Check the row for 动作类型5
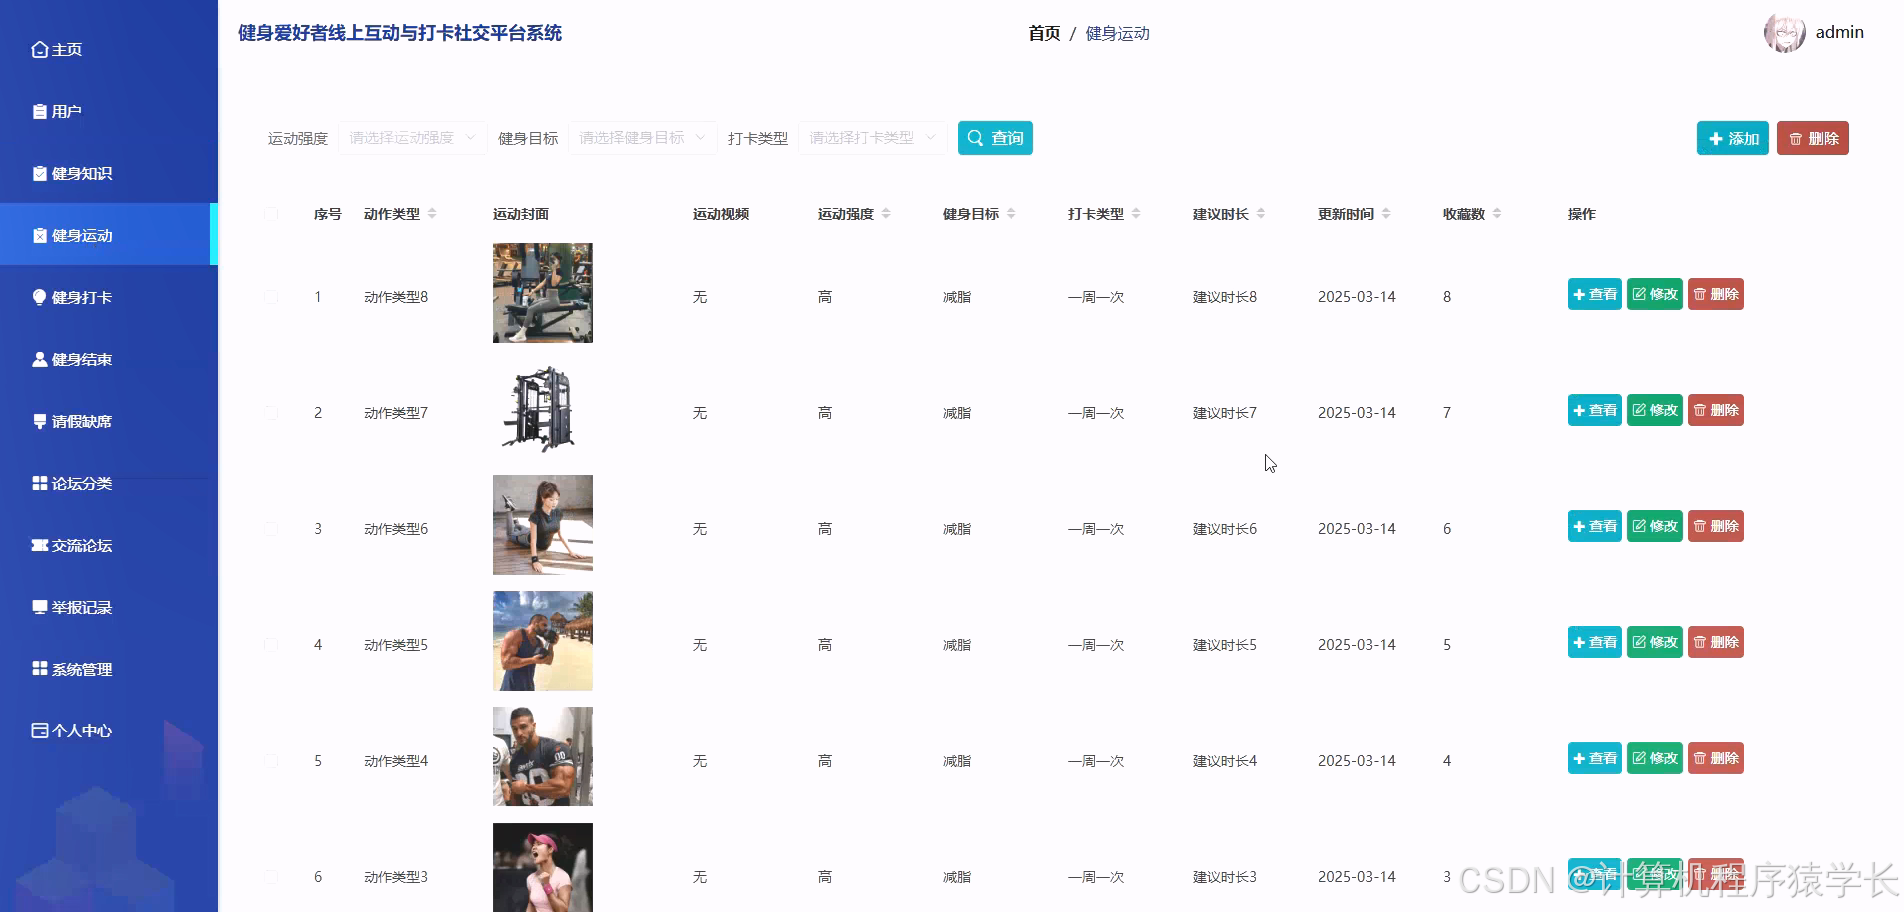 271,645
